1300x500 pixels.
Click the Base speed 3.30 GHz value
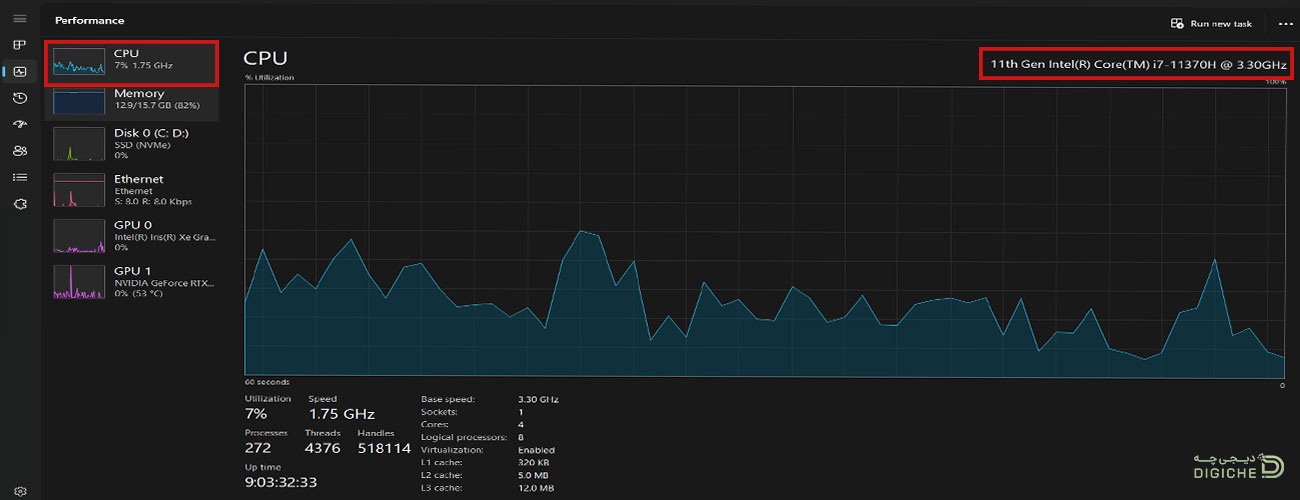point(538,399)
